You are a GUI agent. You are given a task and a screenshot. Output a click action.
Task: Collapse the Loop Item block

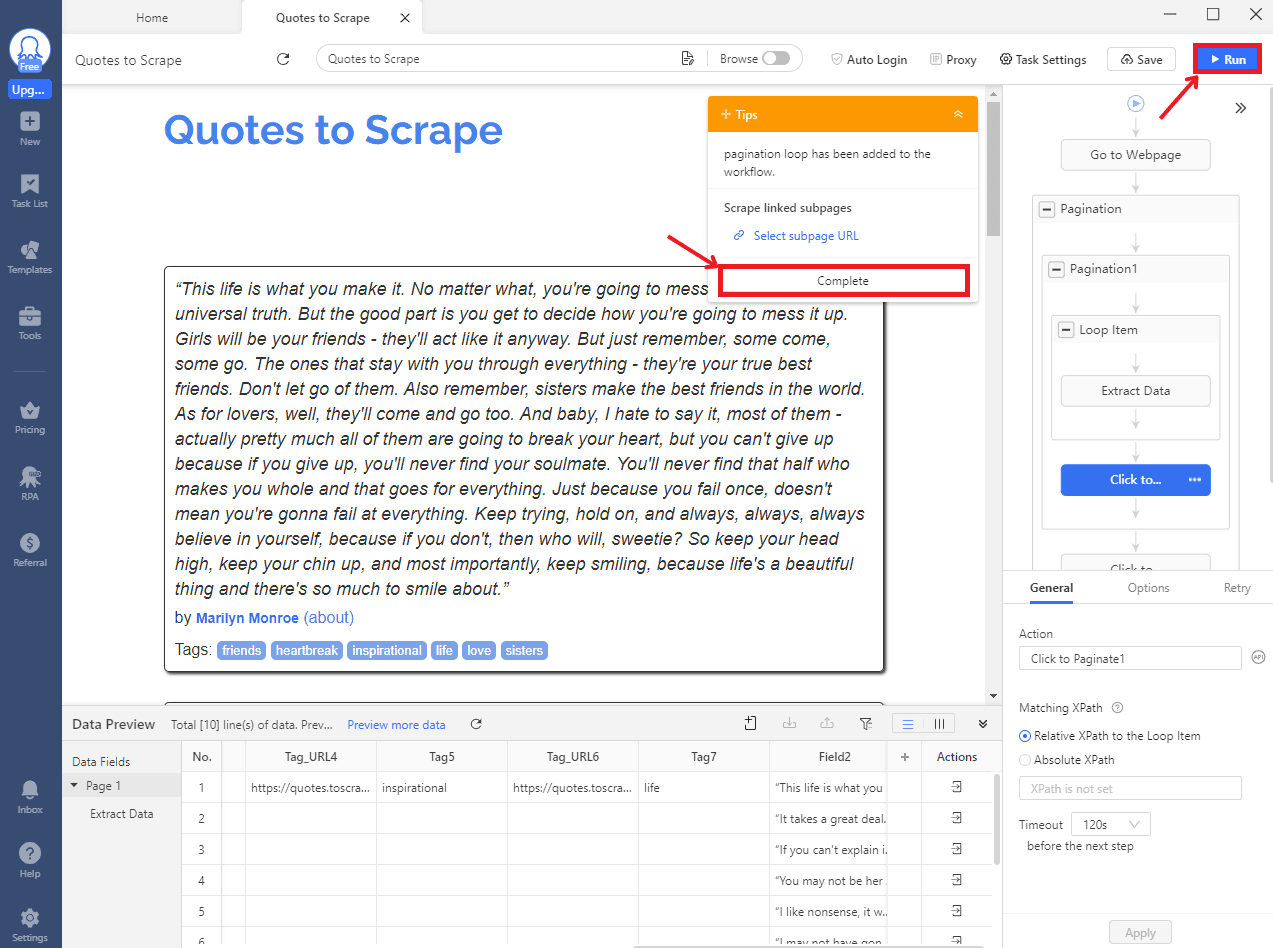tap(1066, 330)
